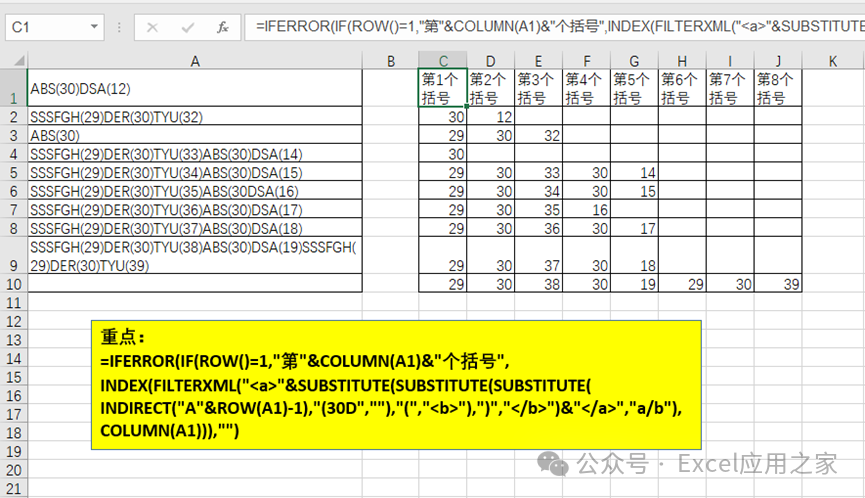Click cell ending with TYU(34)ABS(30)DSA(15)

(x=195, y=173)
